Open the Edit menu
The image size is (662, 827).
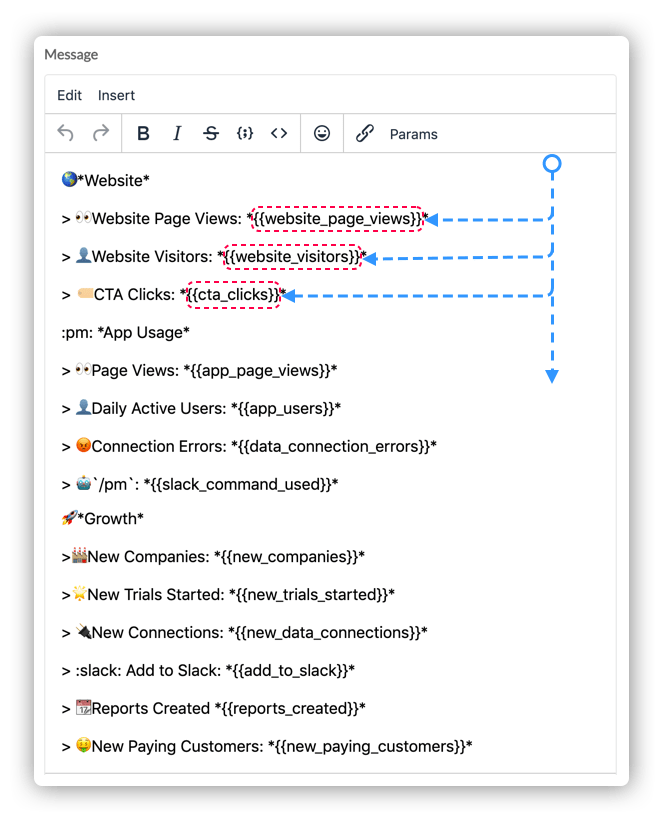pyautogui.click(x=69, y=95)
